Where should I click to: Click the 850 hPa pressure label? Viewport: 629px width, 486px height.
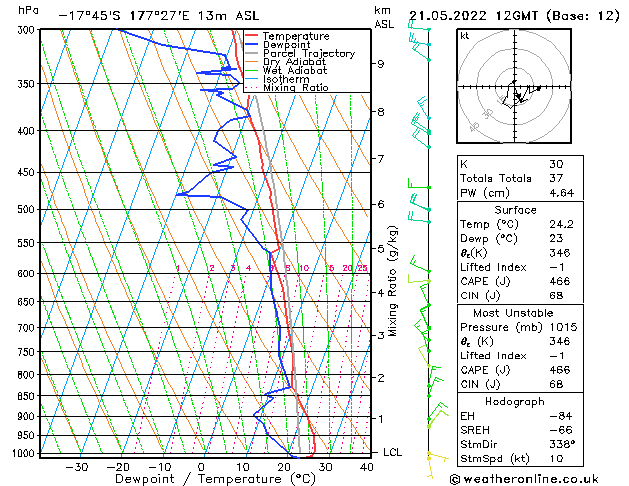click(28, 396)
